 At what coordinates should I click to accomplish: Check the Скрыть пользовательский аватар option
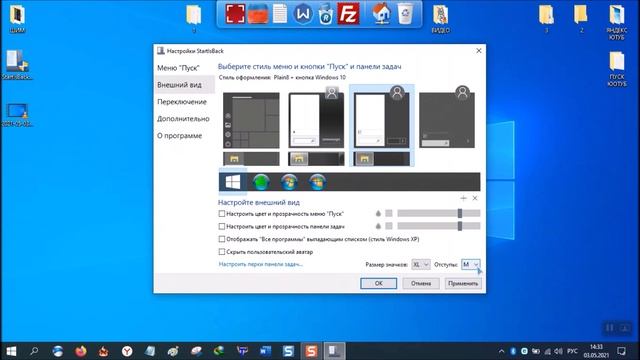(222, 252)
